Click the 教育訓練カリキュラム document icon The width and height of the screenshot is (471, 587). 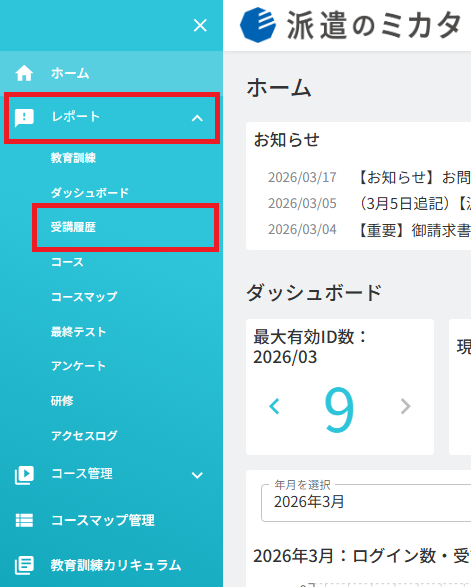(x=24, y=565)
